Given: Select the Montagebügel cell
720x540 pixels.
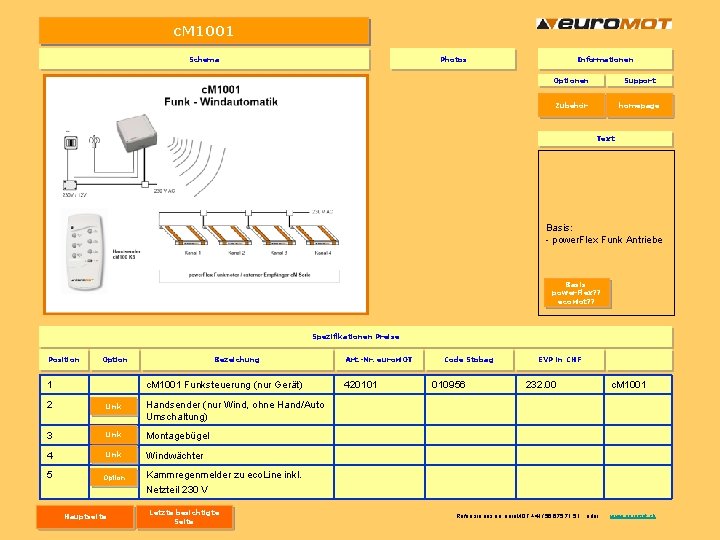Looking at the screenshot, I should click(x=236, y=435).
